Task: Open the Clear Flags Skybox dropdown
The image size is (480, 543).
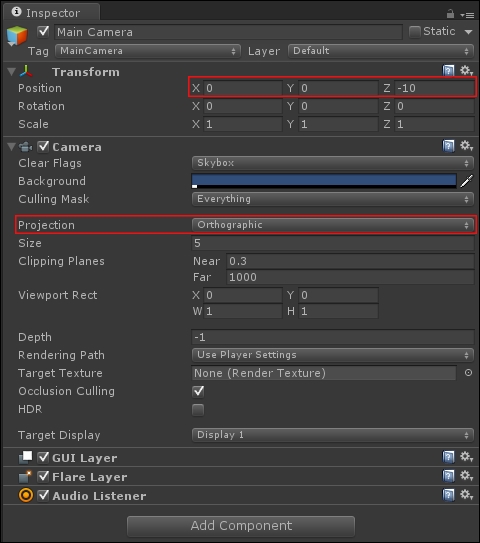Action: 332,163
